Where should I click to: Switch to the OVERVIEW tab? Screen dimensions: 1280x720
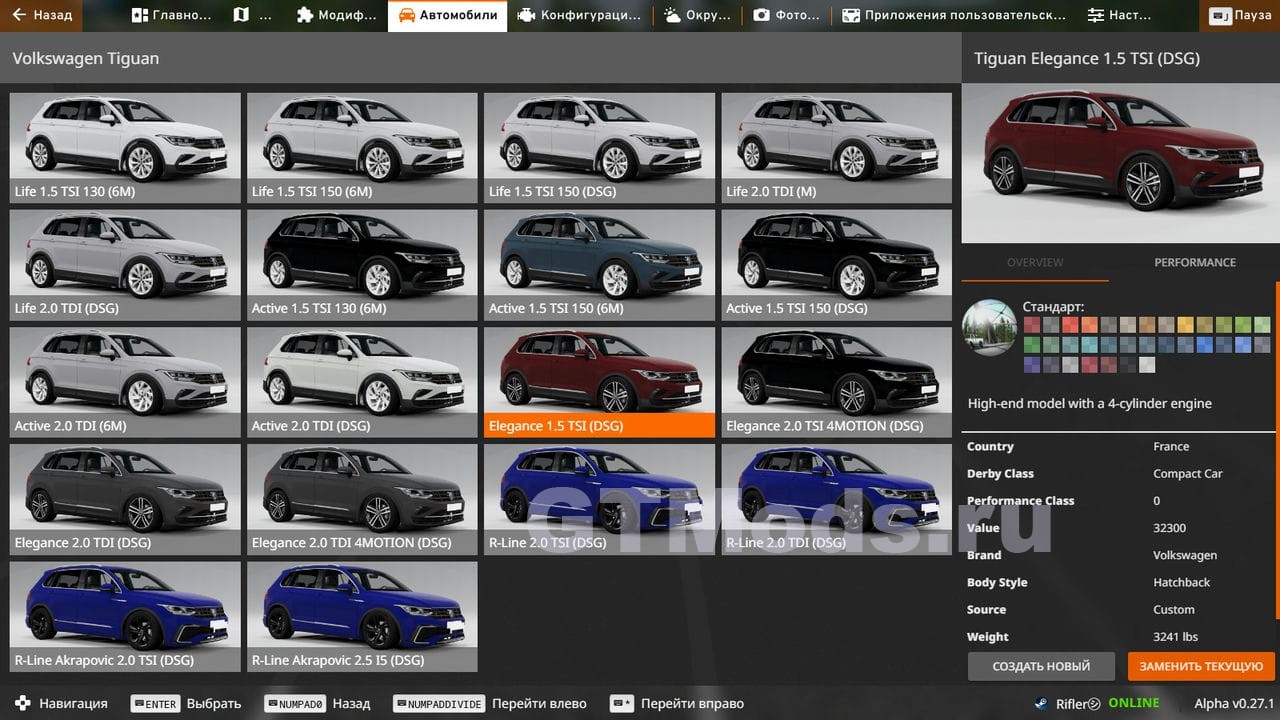point(1035,262)
